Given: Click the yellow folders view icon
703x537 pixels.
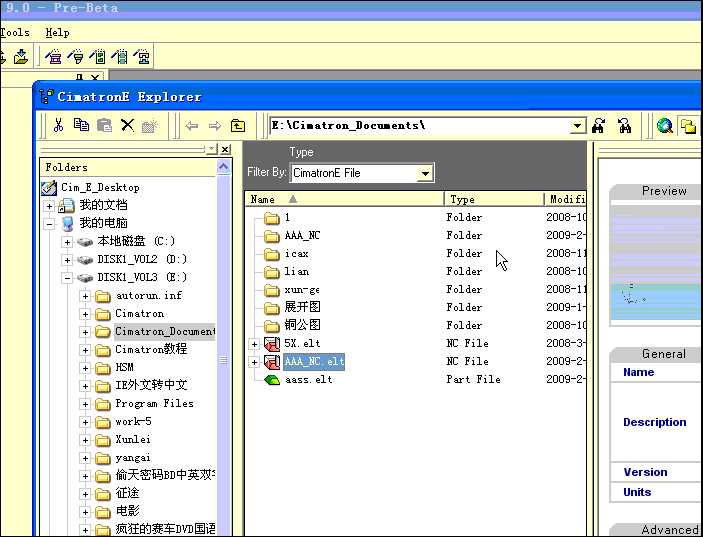Looking at the screenshot, I should (x=688, y=126).
